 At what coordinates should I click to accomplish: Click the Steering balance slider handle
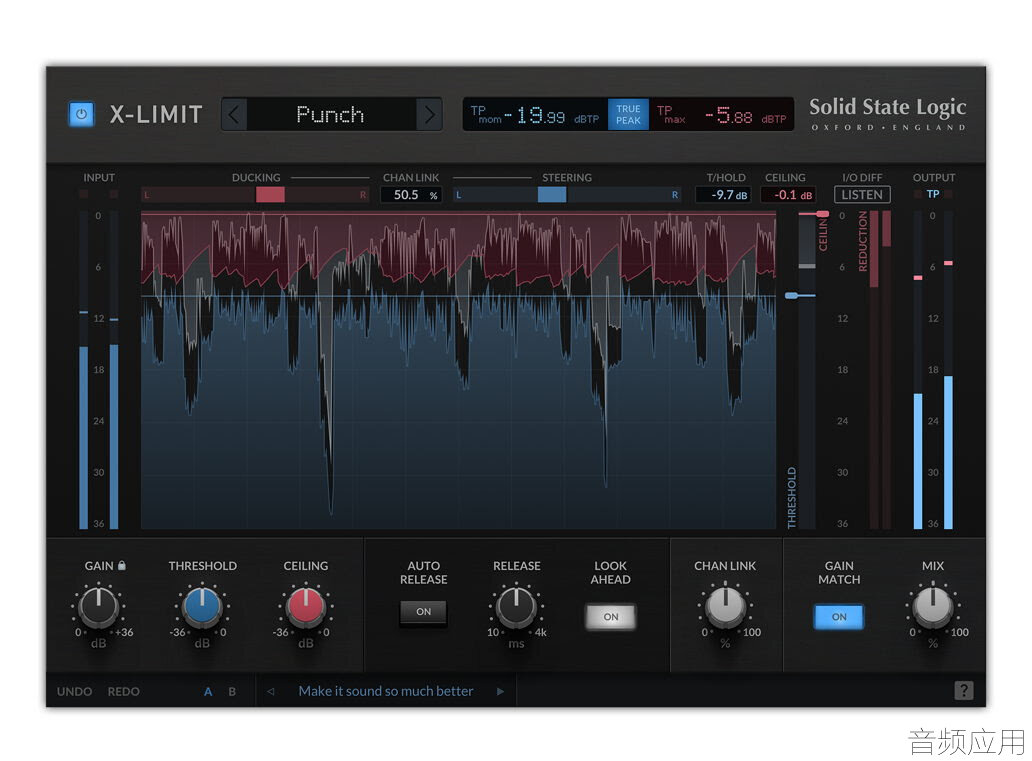pyautogui.click(x=552, y=195)
